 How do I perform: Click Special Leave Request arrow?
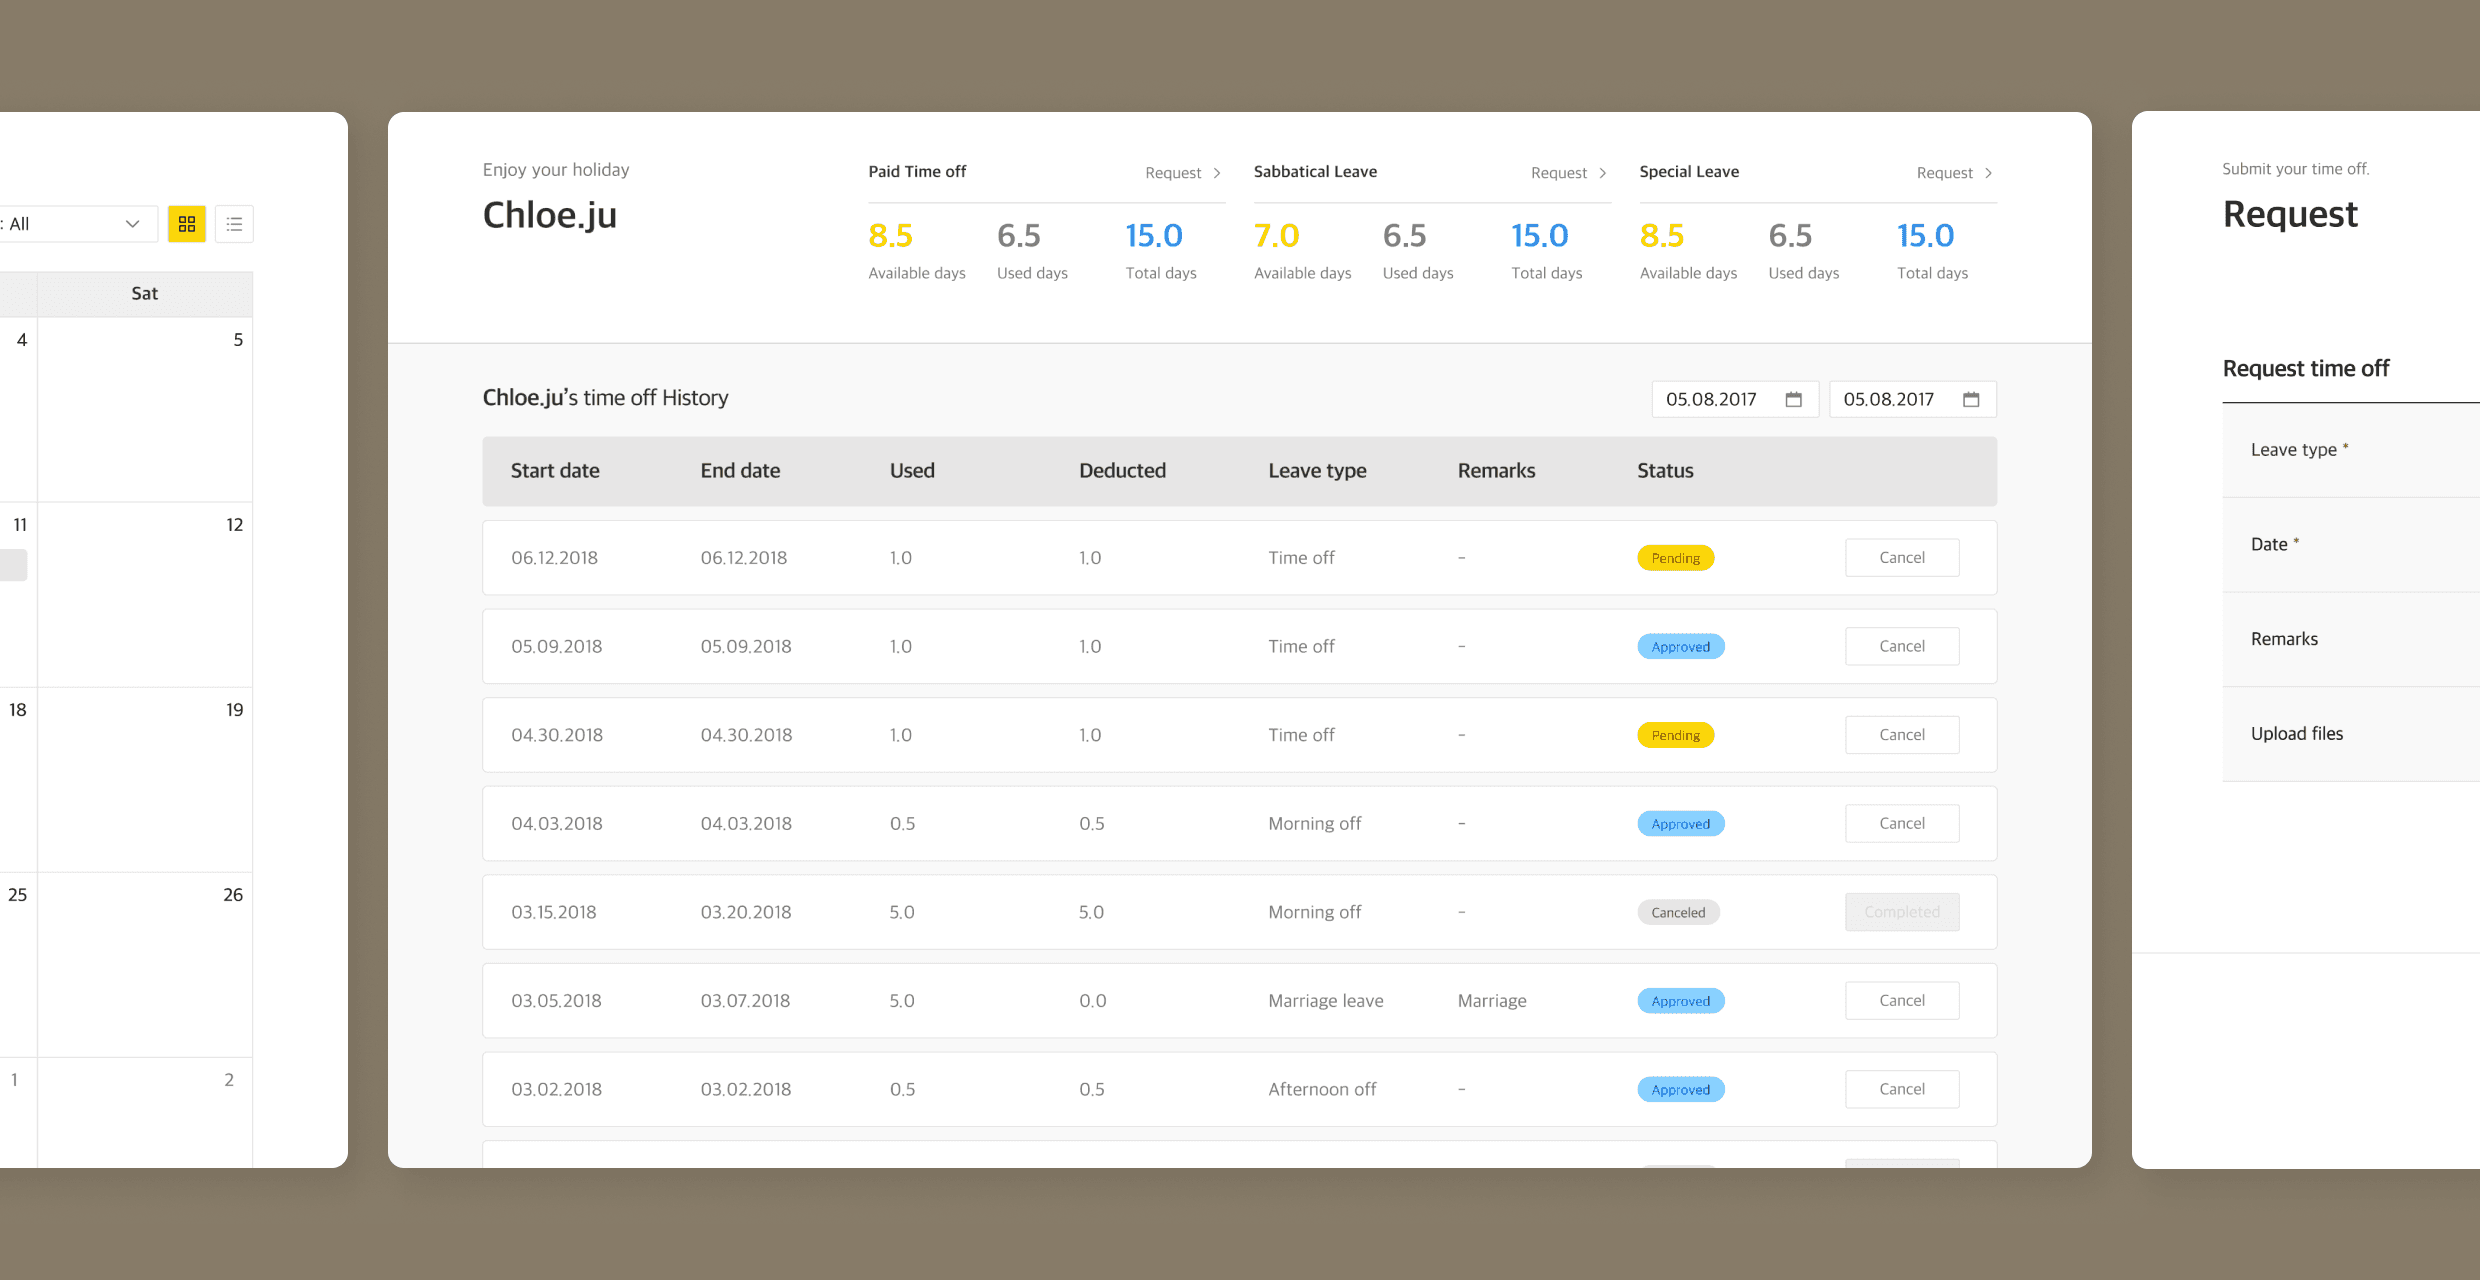click(x=1988, y=173)
